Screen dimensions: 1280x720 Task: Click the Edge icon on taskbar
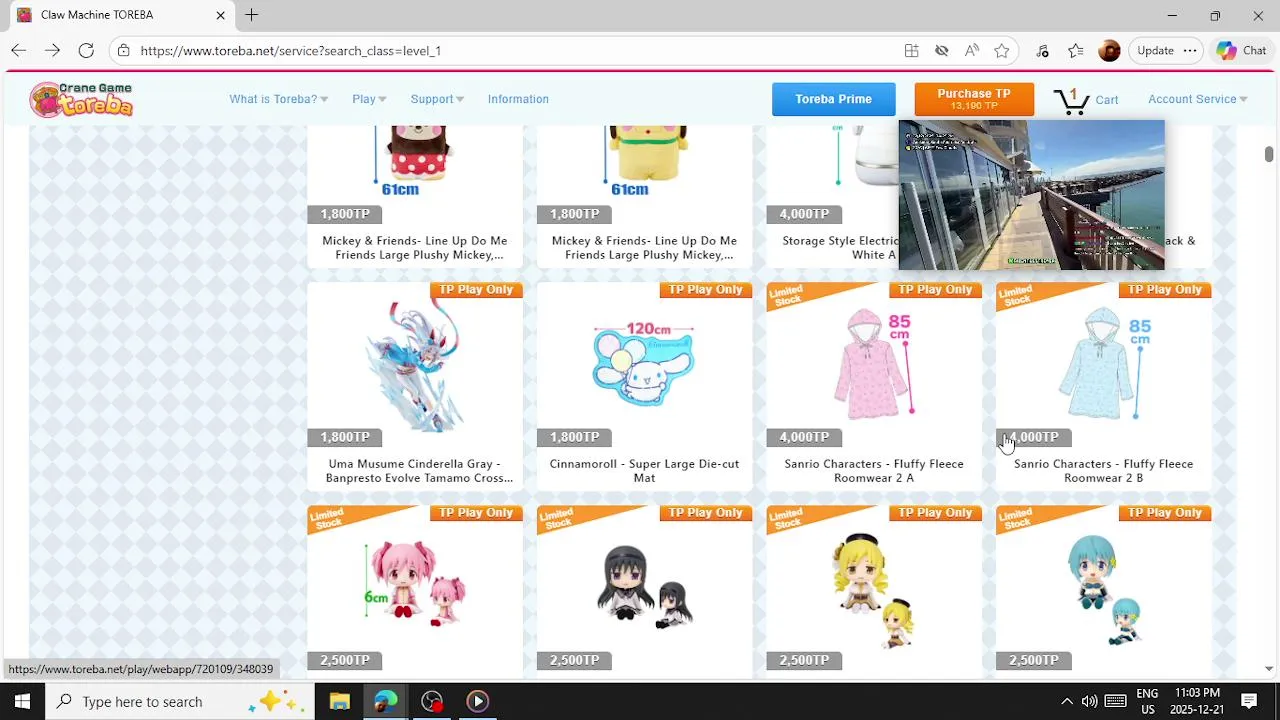click(x=385, y=701)
